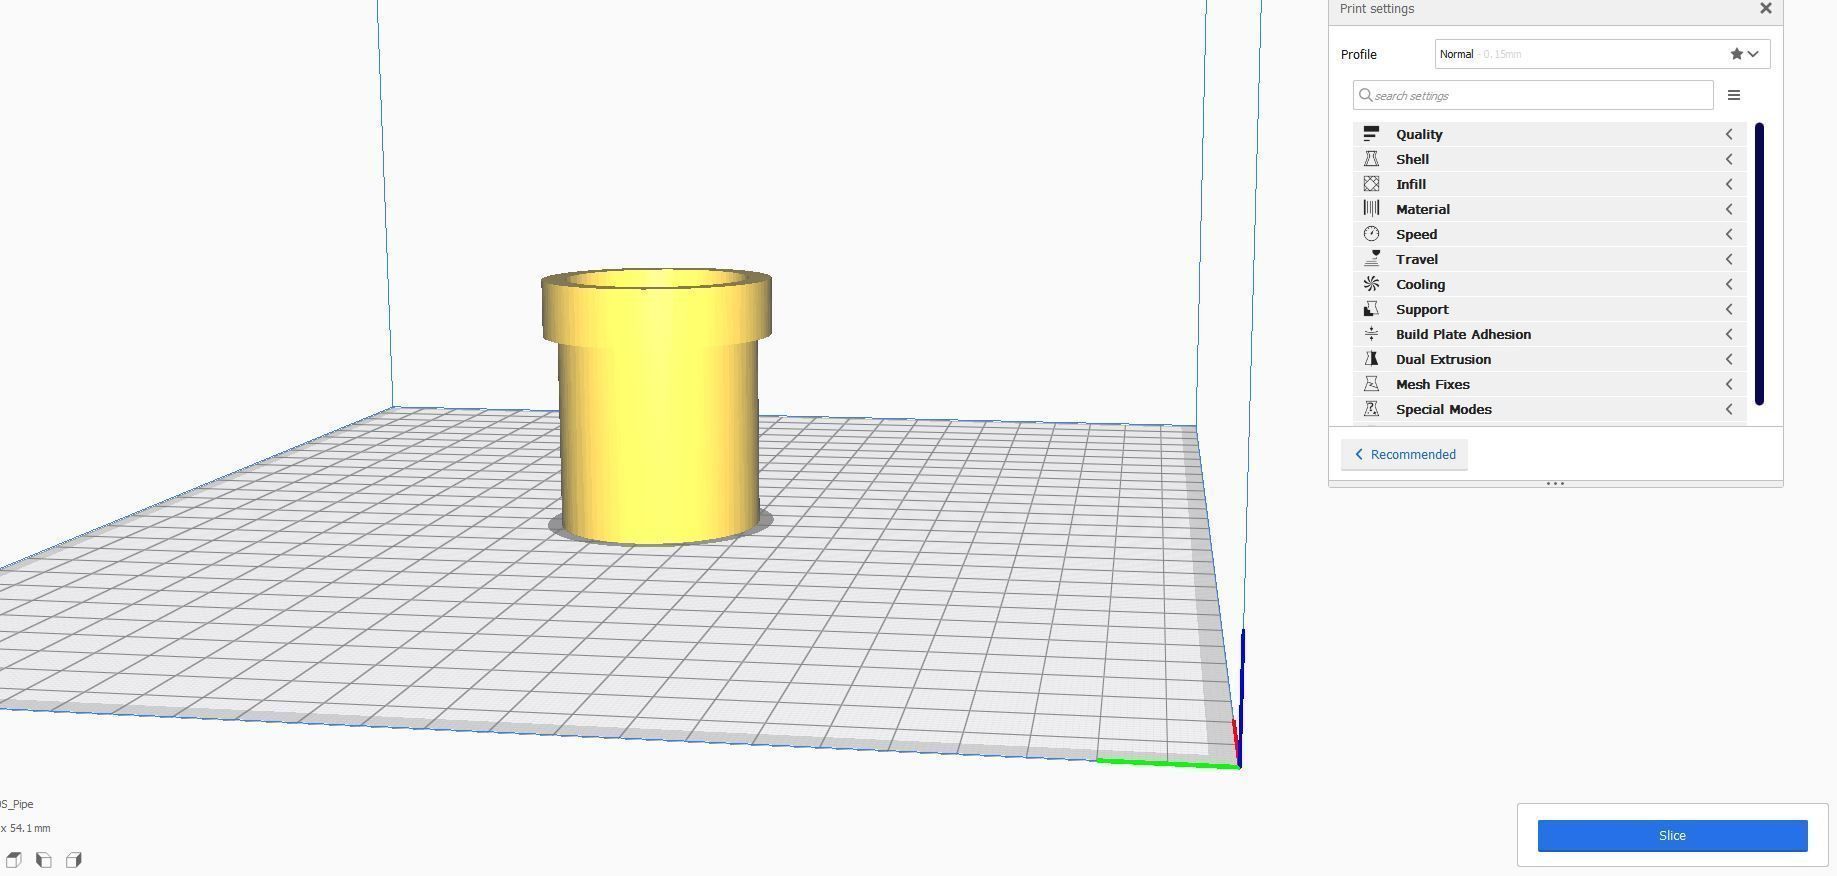The height and width of the screenshot is (876, 1837).
Task: Click the Mesh Fixes icon
Action: point(1371,384)
